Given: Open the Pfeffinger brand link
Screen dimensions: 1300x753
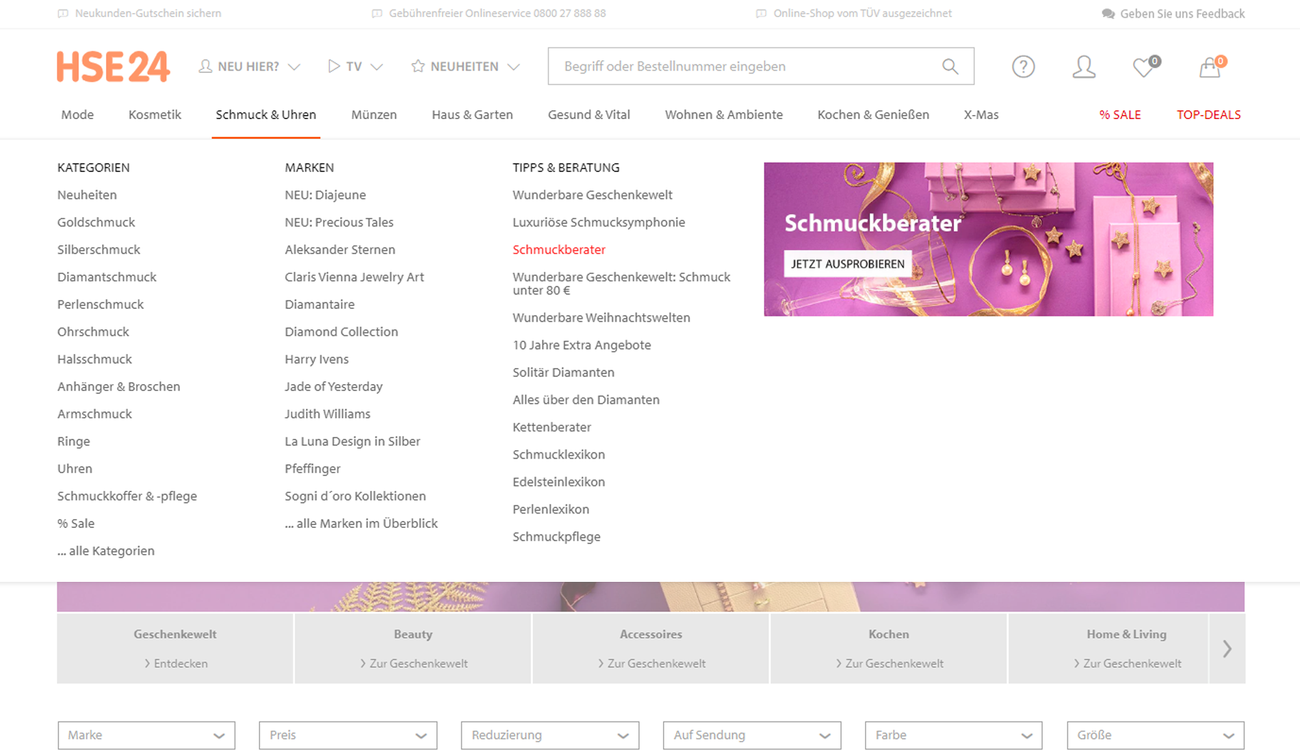Looking at the screenshot, I should (313, 469).
